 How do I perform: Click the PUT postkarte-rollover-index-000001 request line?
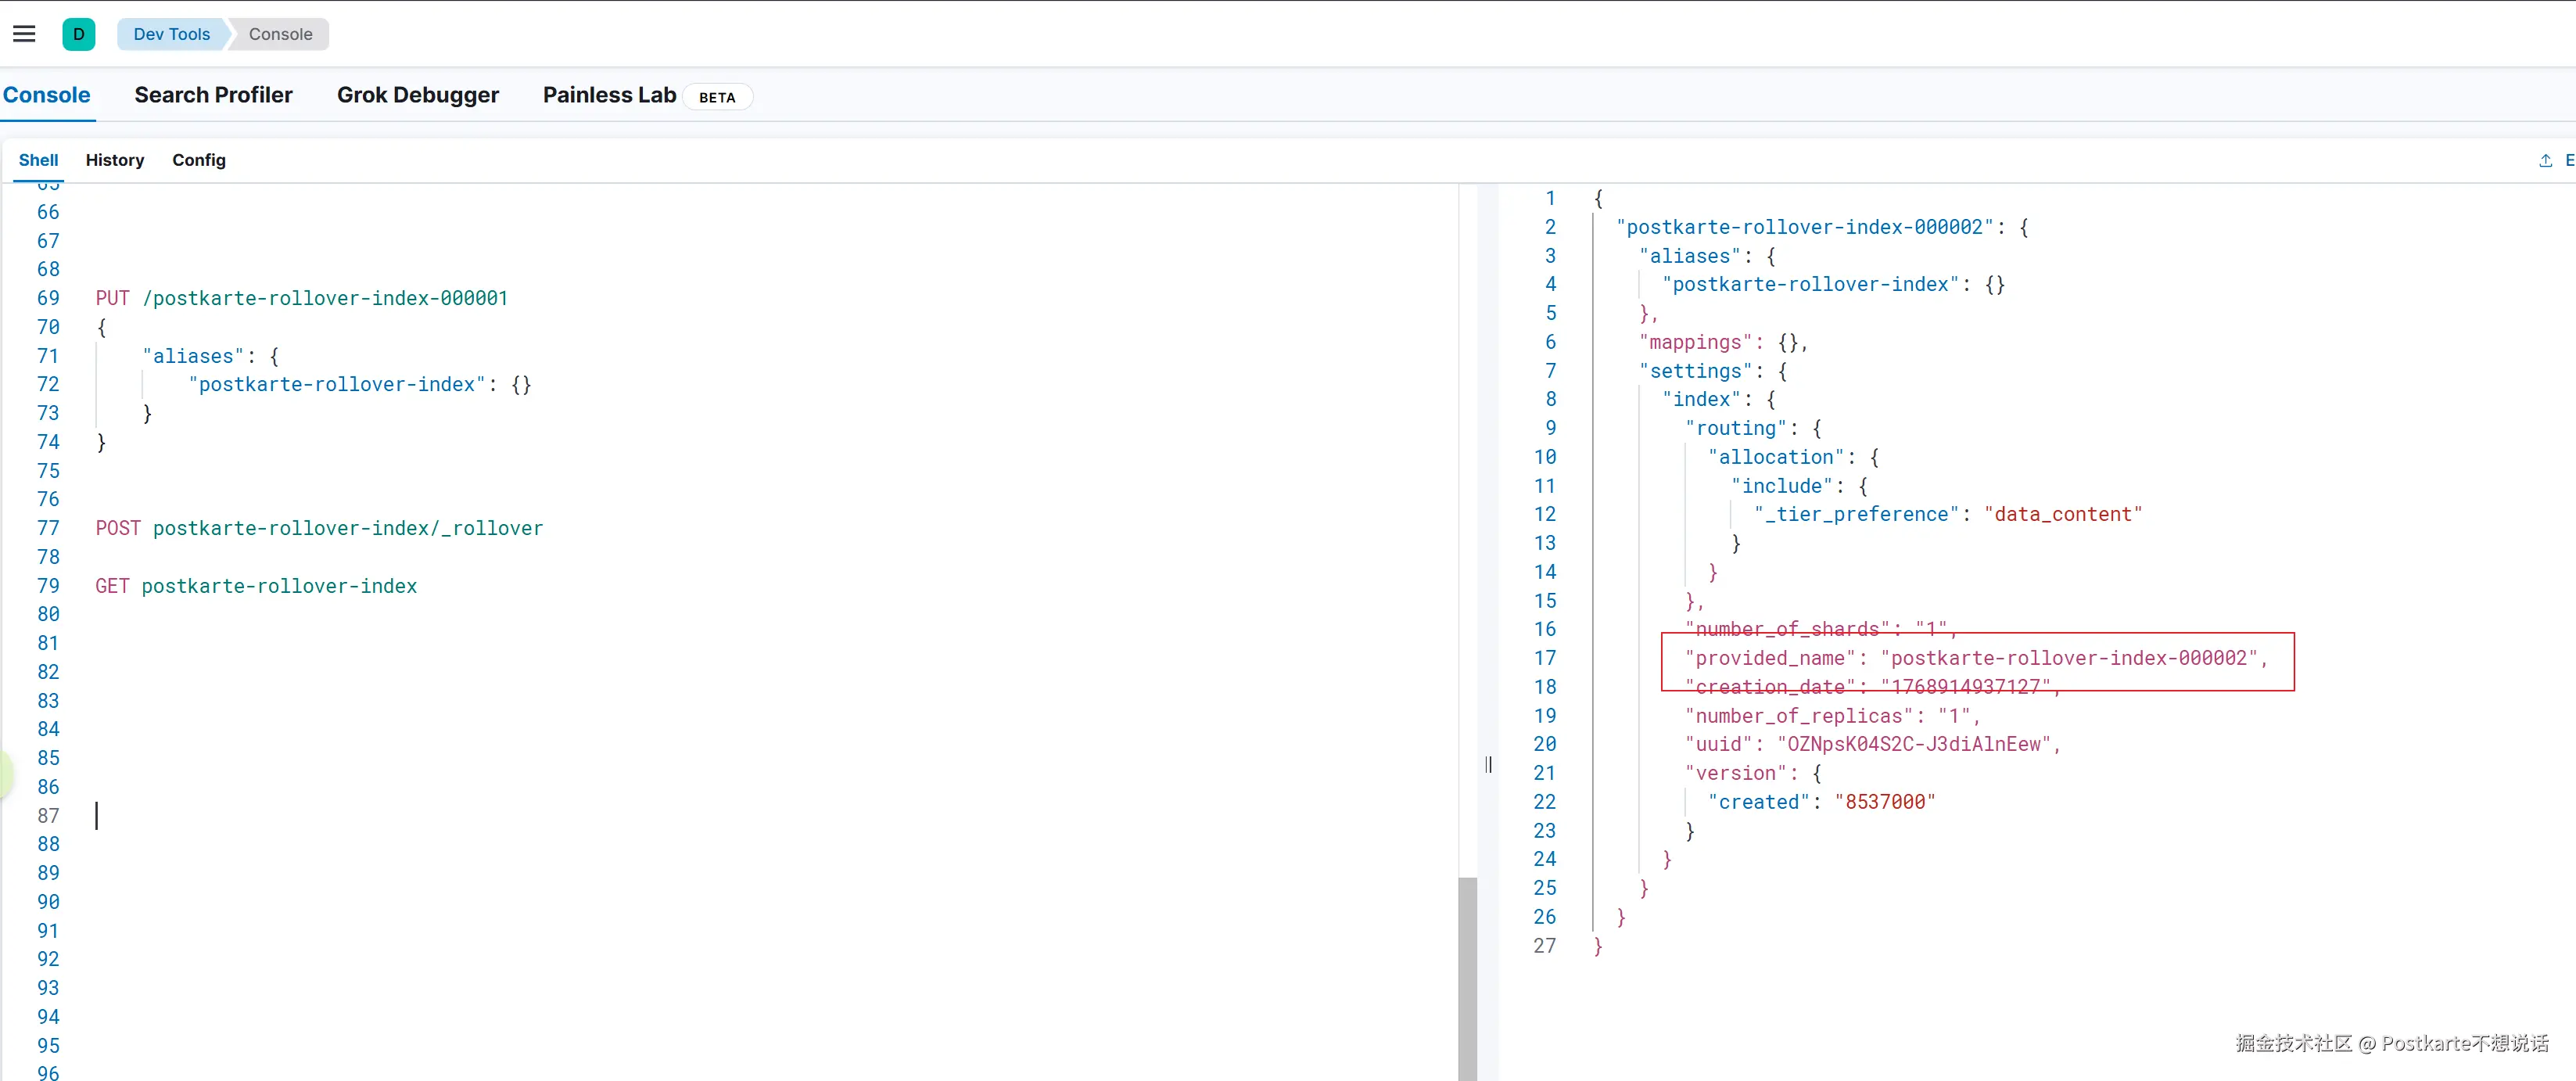point(301,298)
